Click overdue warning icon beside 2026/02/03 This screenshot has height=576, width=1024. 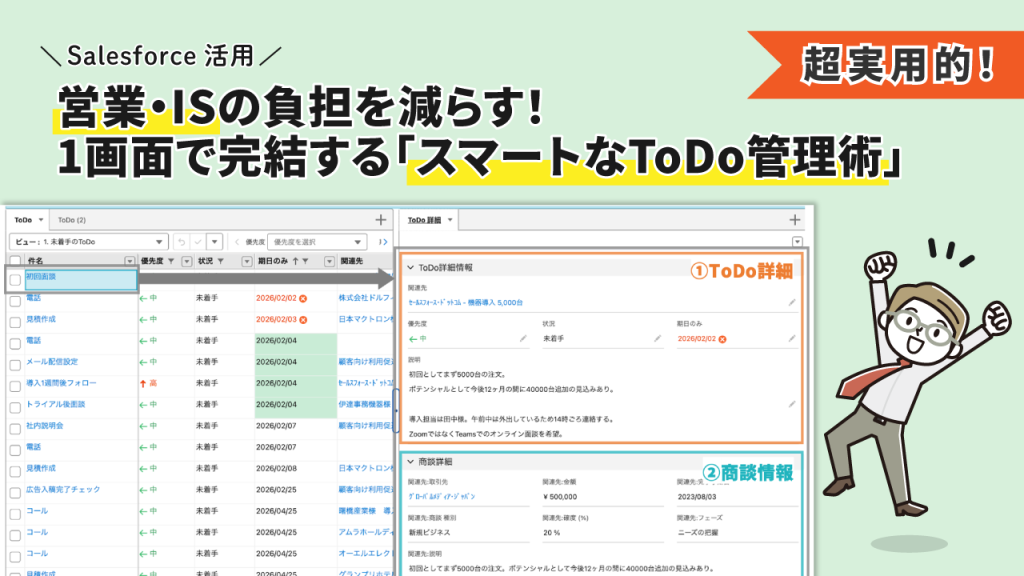pyautogui.click(x=303, y=319)
